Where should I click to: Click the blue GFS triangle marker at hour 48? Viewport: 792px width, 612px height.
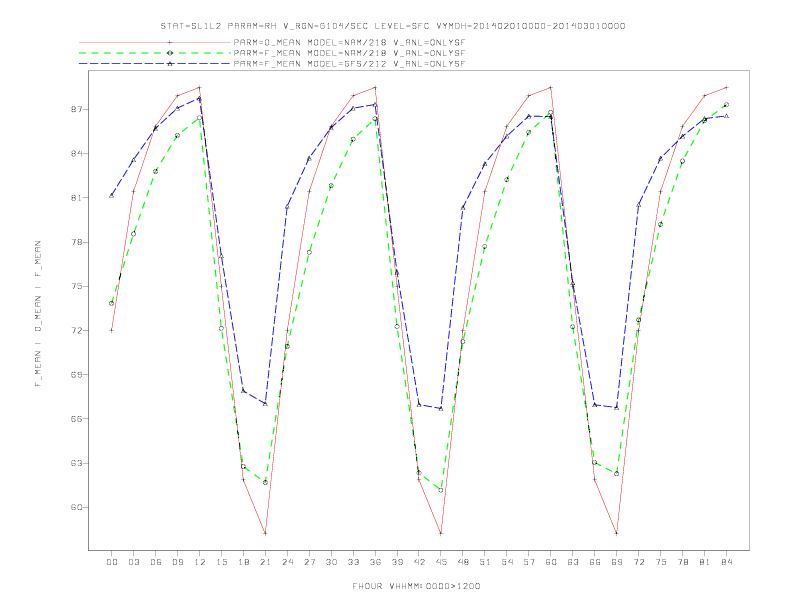pyautogui.click(x=463, y=208)
